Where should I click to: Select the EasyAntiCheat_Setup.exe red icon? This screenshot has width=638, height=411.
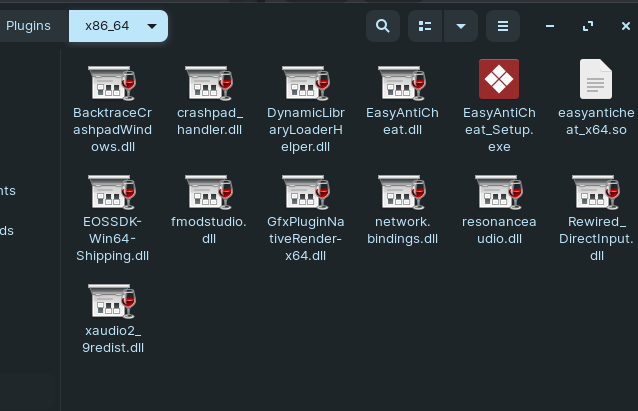499,79
